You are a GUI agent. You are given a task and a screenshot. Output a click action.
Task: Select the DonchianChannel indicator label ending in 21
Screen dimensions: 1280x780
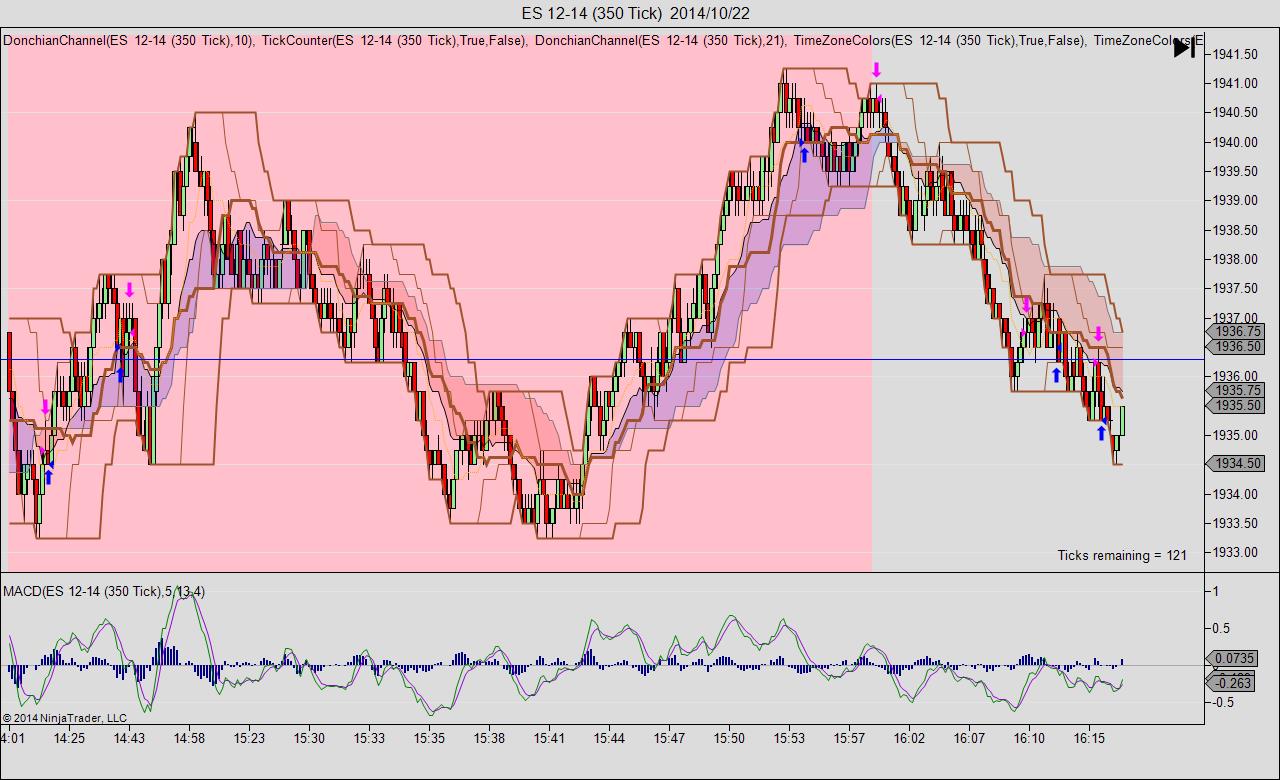(660, 41)
